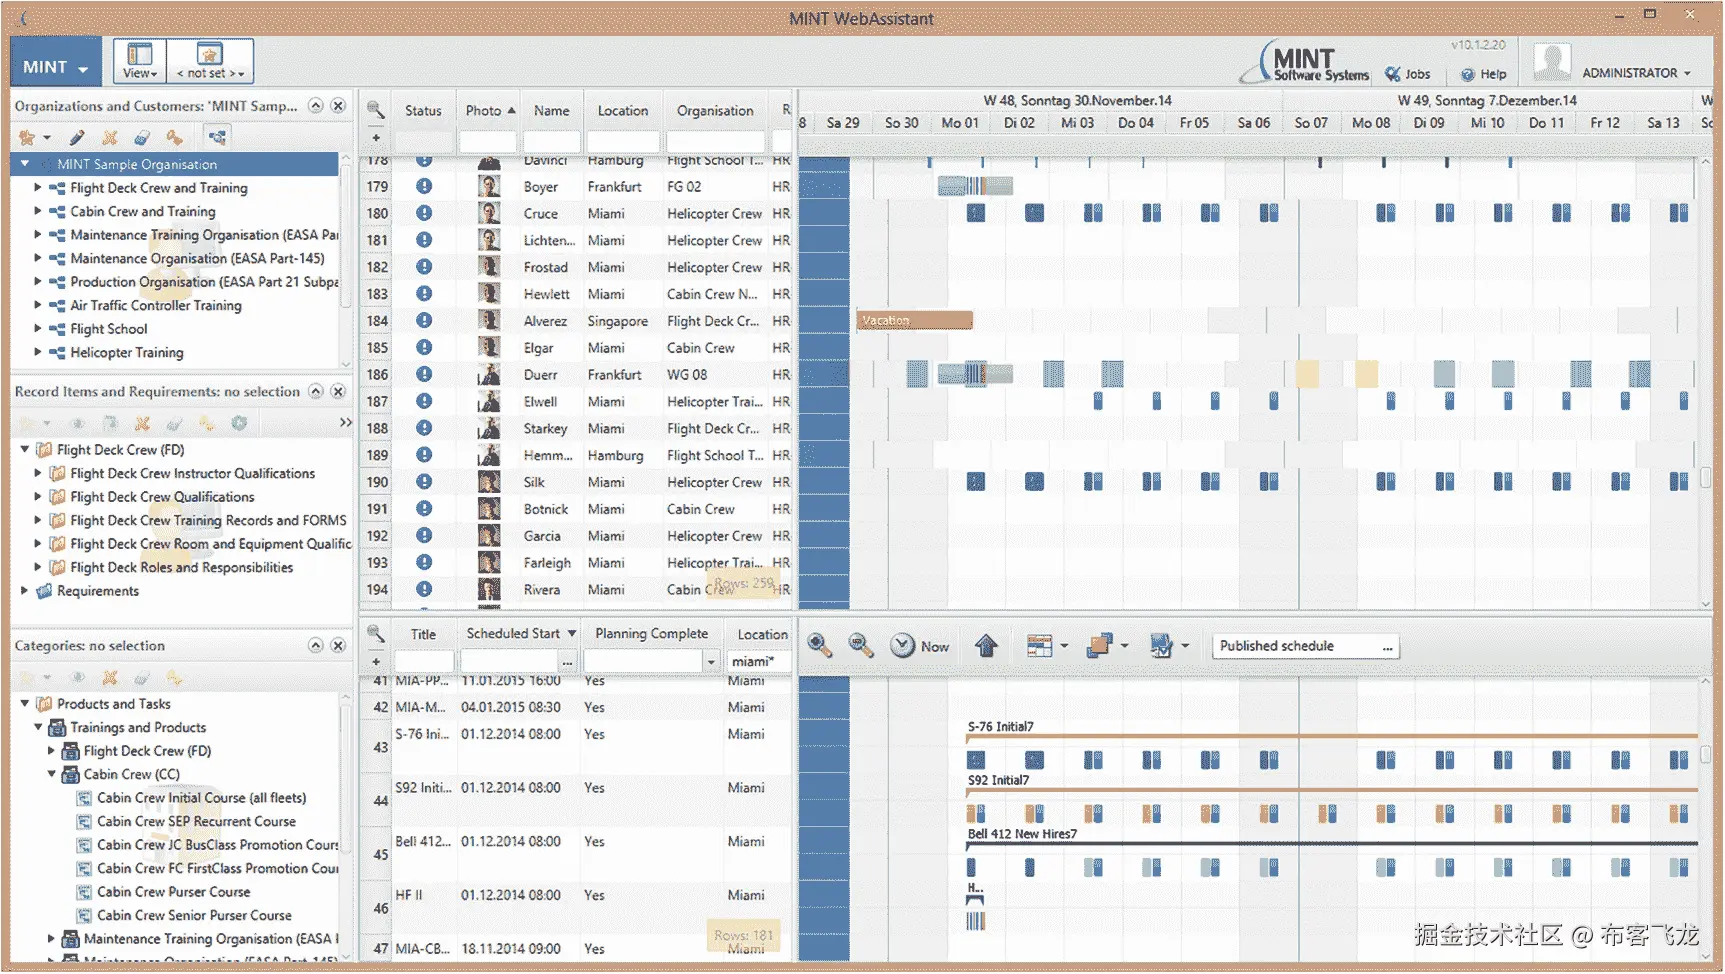
Task: Click the blue up-arrow icon in schedule toolbar
Action: (x=986, y=646)
